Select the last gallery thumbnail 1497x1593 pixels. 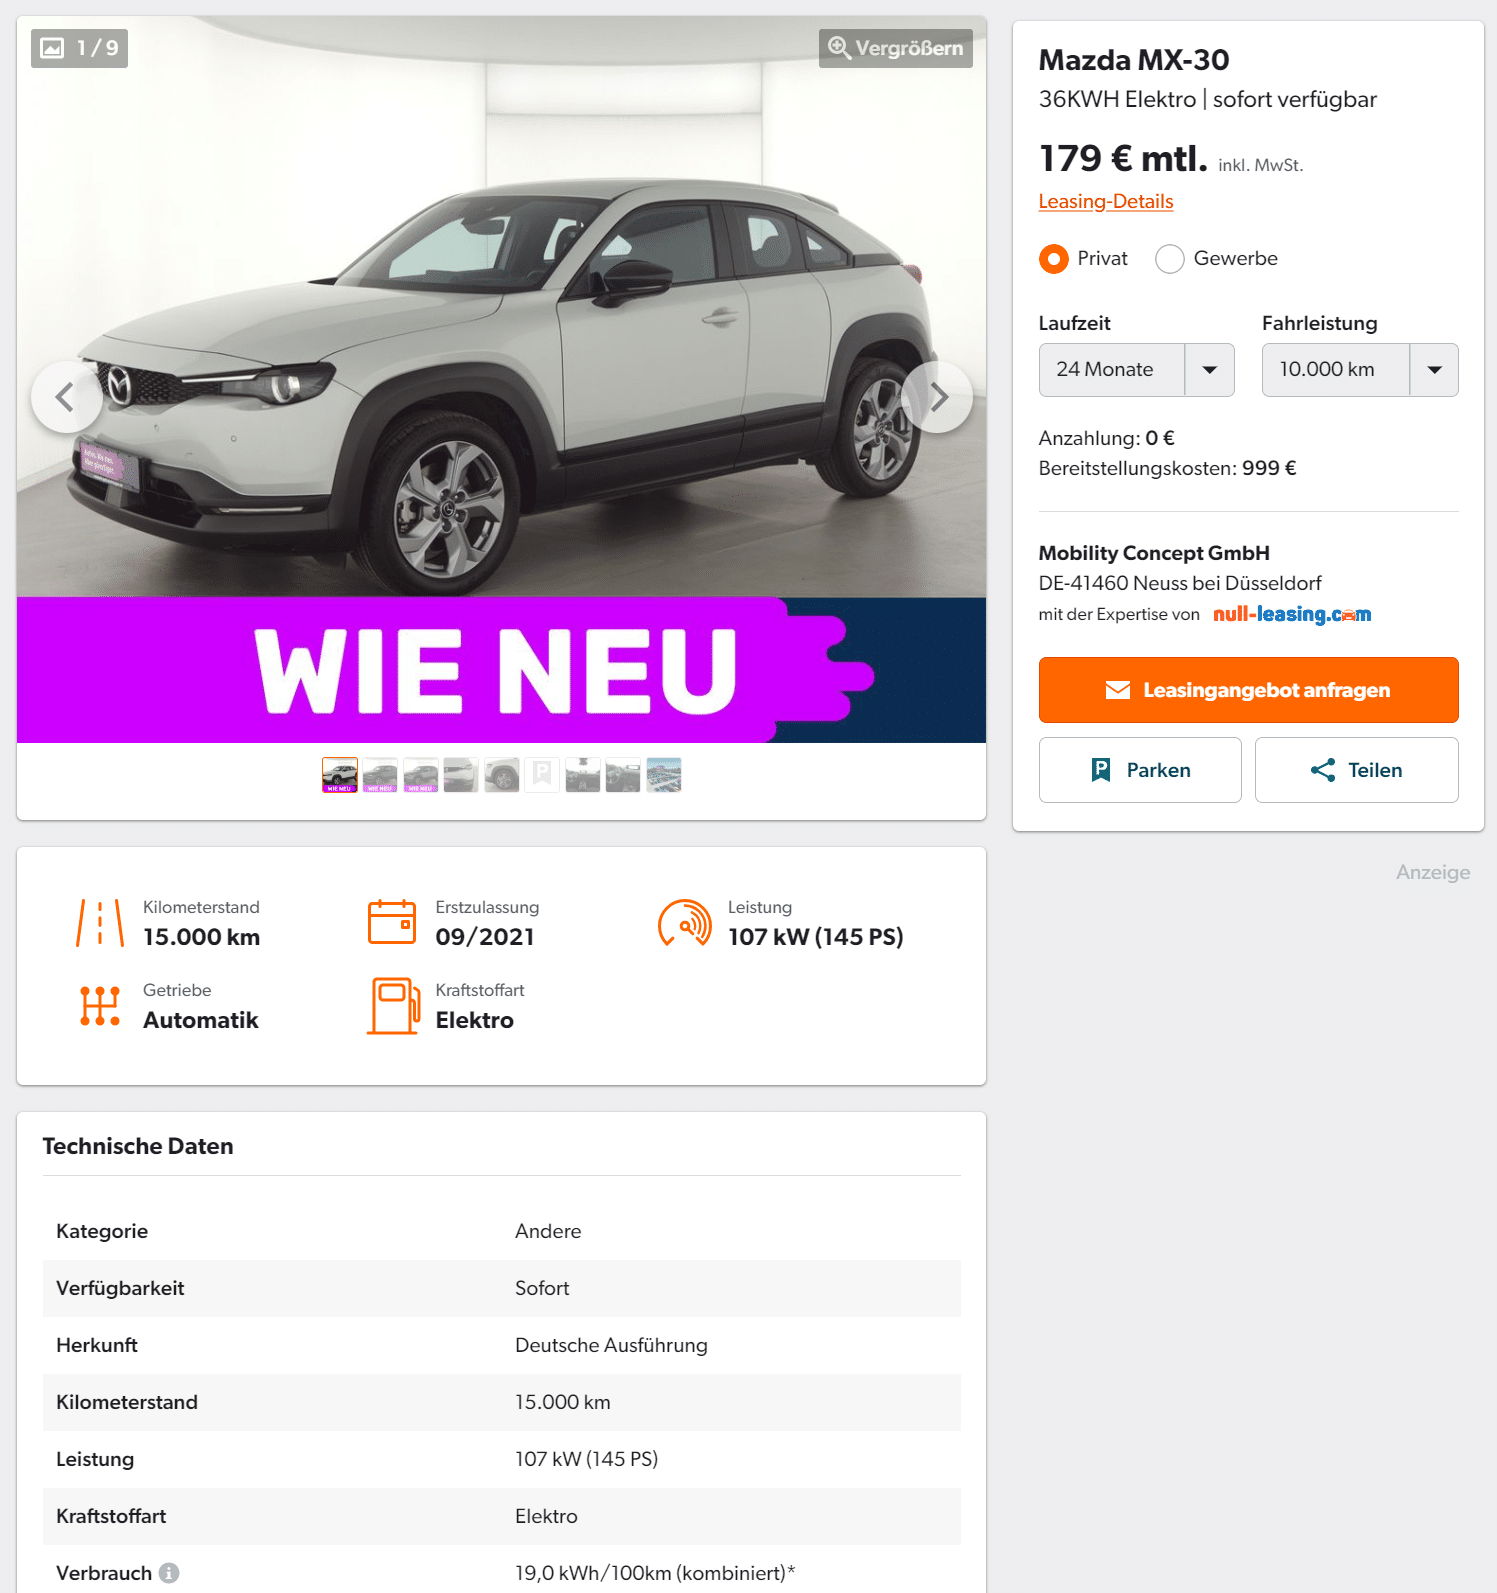pyautogui.click(x=664, y=775)
